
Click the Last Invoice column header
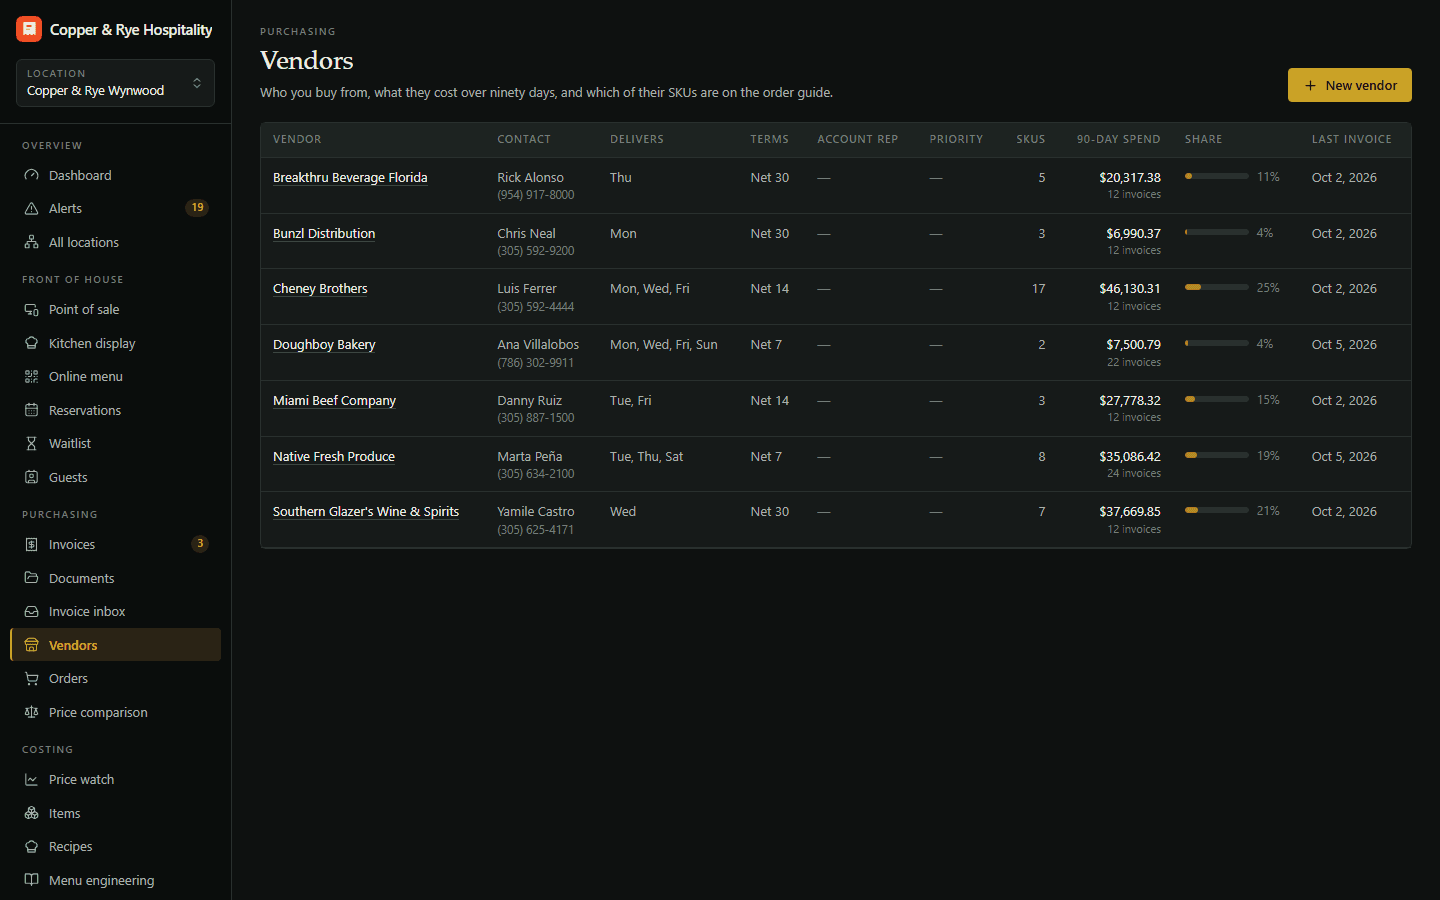click(1351, 139)
